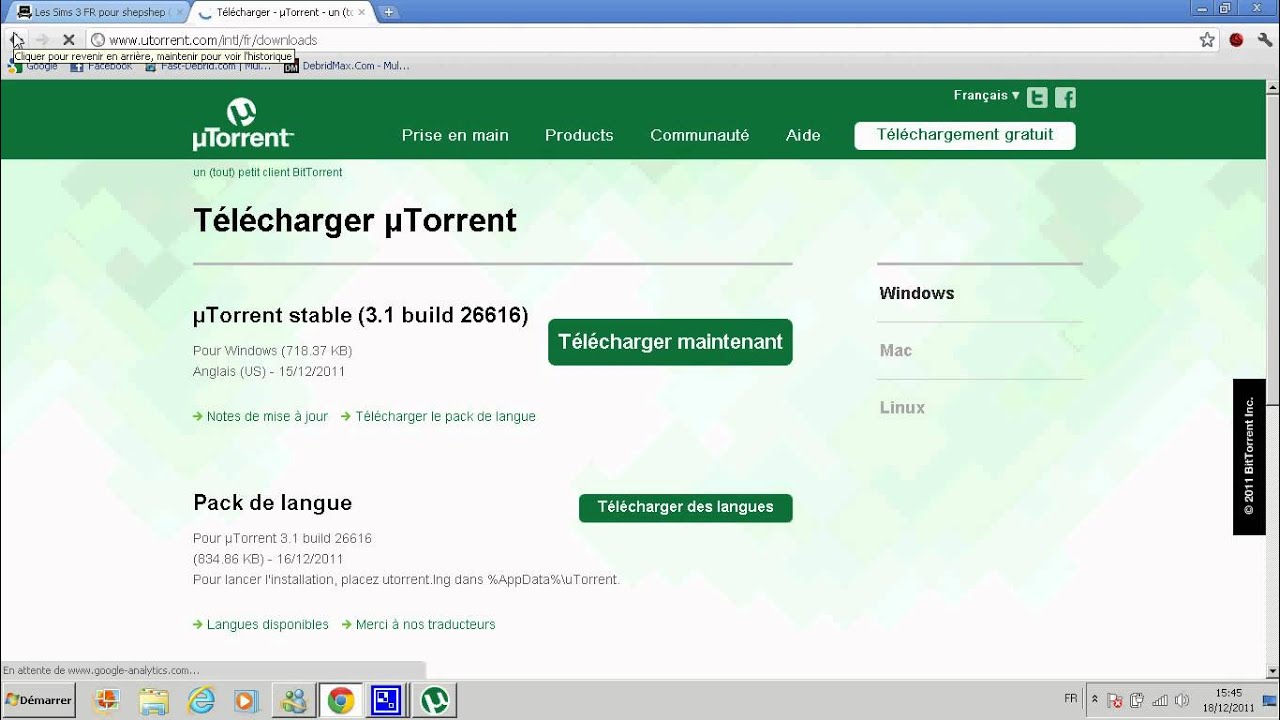
Task: Open µTorrent Facebook icon
Action: click(x=1066, y=97)
